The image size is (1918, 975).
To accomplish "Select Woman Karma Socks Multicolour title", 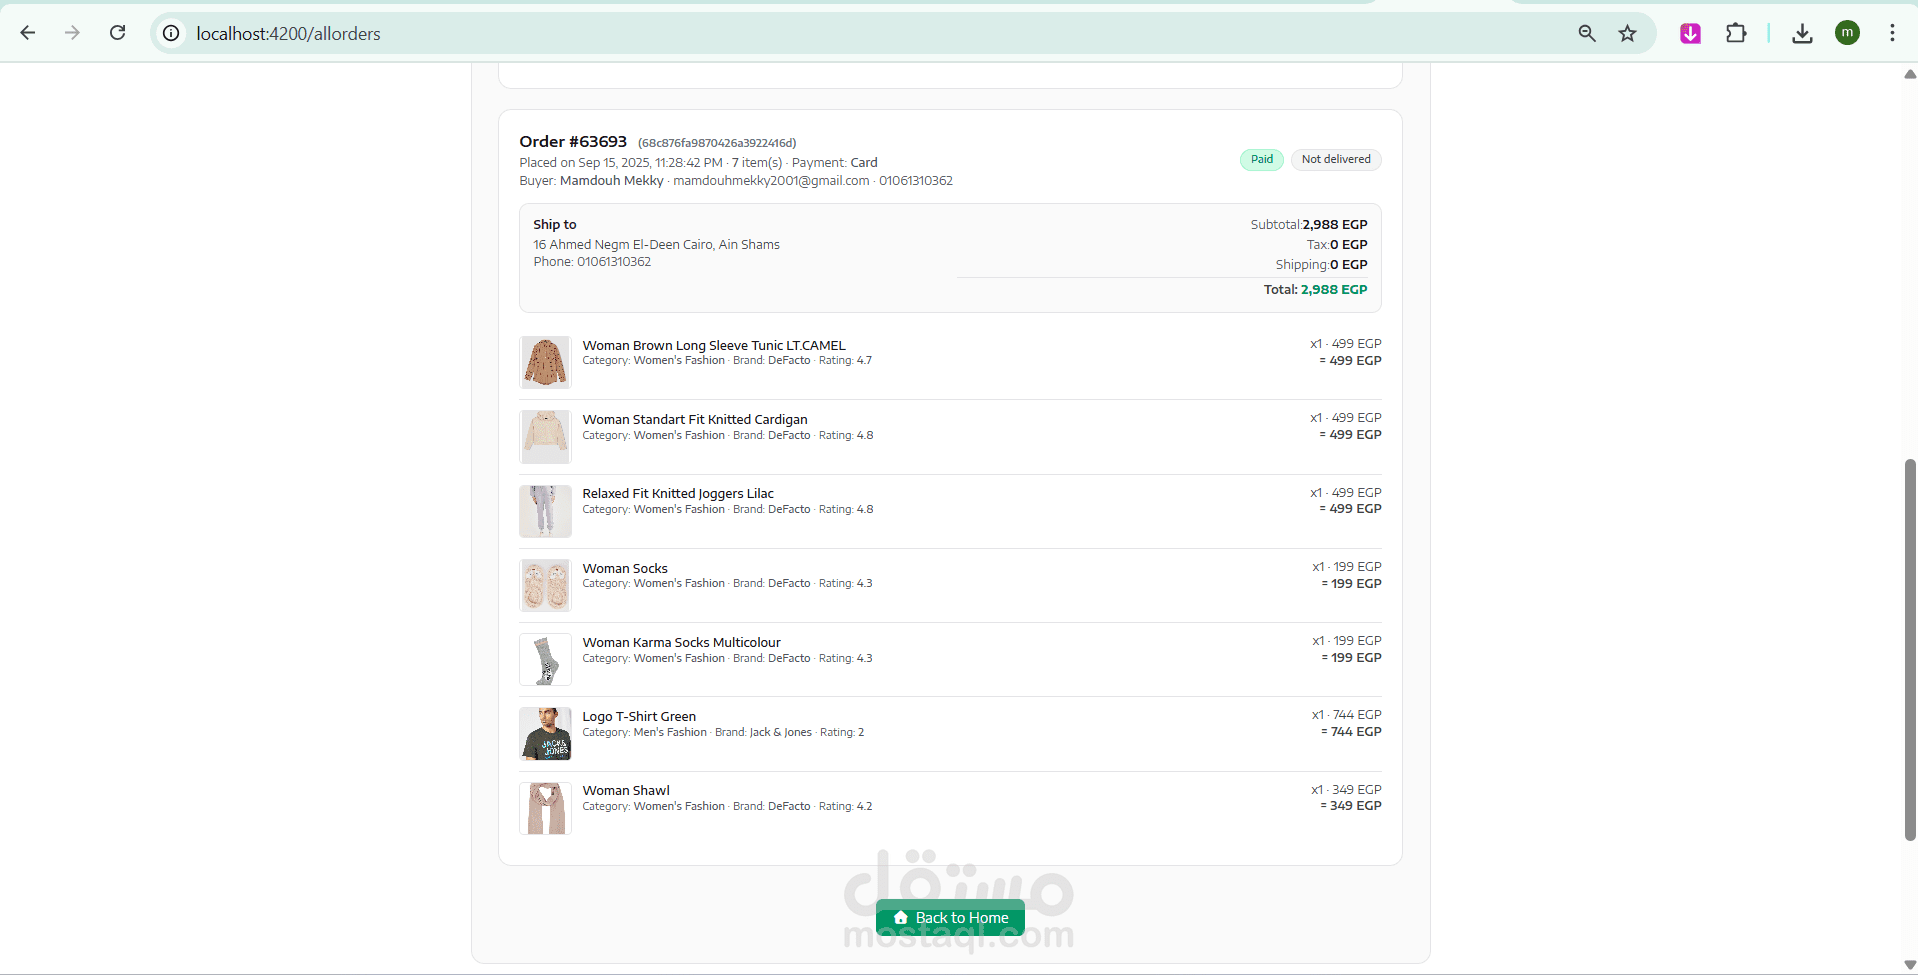I will [682, 642].
